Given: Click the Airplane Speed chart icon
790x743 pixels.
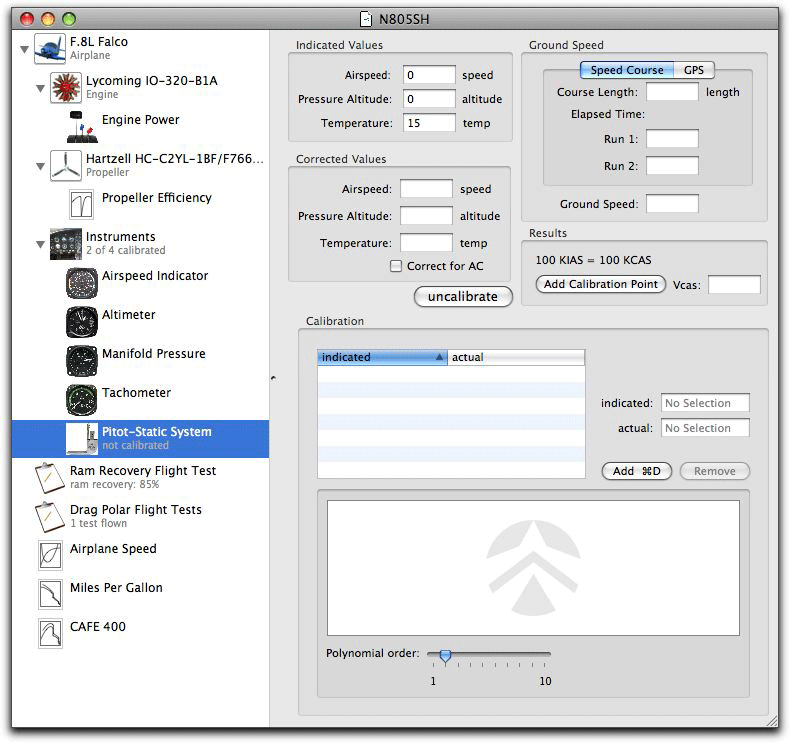Looking at the screenshot, I should click(x=50, y=555).
